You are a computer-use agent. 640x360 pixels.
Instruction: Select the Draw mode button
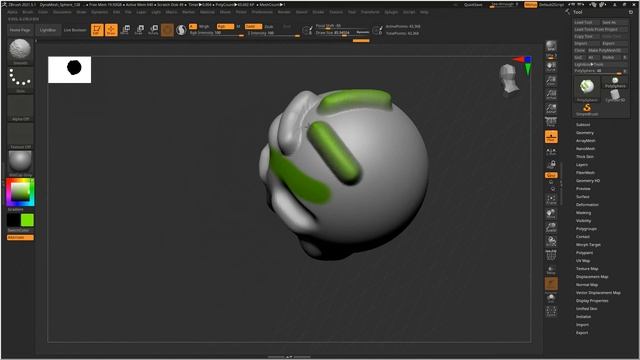click(x=111, y=30)
